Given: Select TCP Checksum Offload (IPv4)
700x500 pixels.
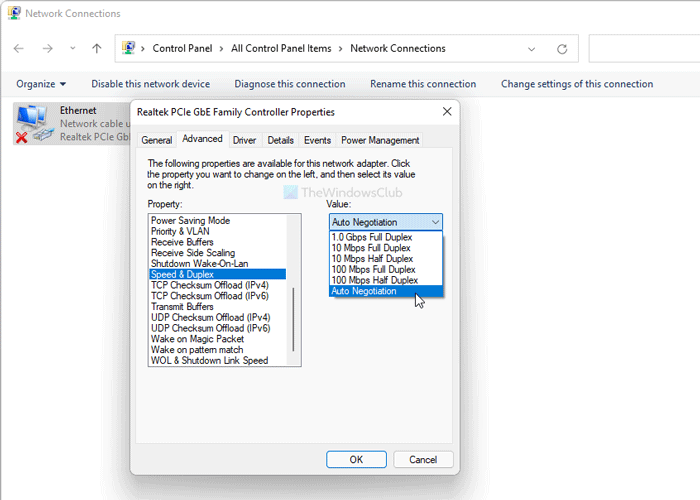Looking at the screenshot, I should 217,285.
